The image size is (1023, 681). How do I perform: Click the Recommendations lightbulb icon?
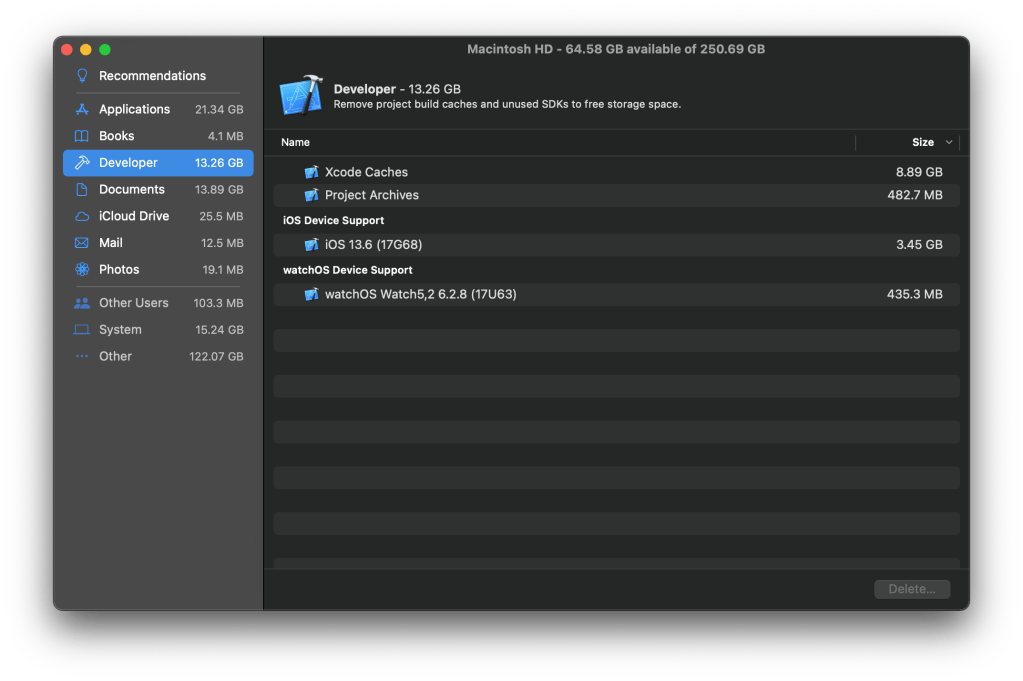click(x=82, y=76)
